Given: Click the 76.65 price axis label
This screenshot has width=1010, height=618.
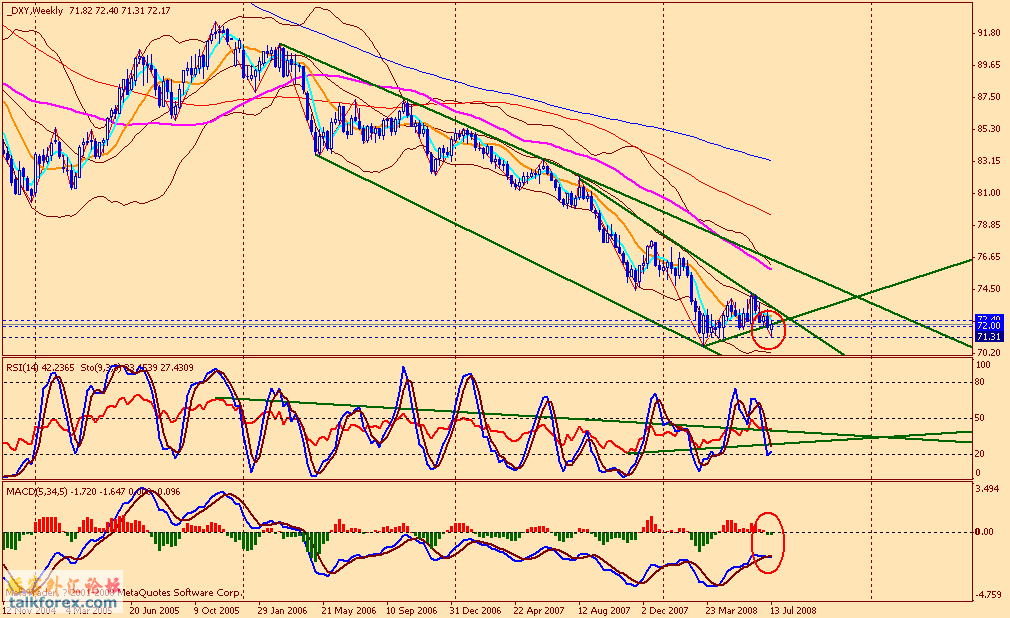Looking at the screenshot, I should pos(988,256).
